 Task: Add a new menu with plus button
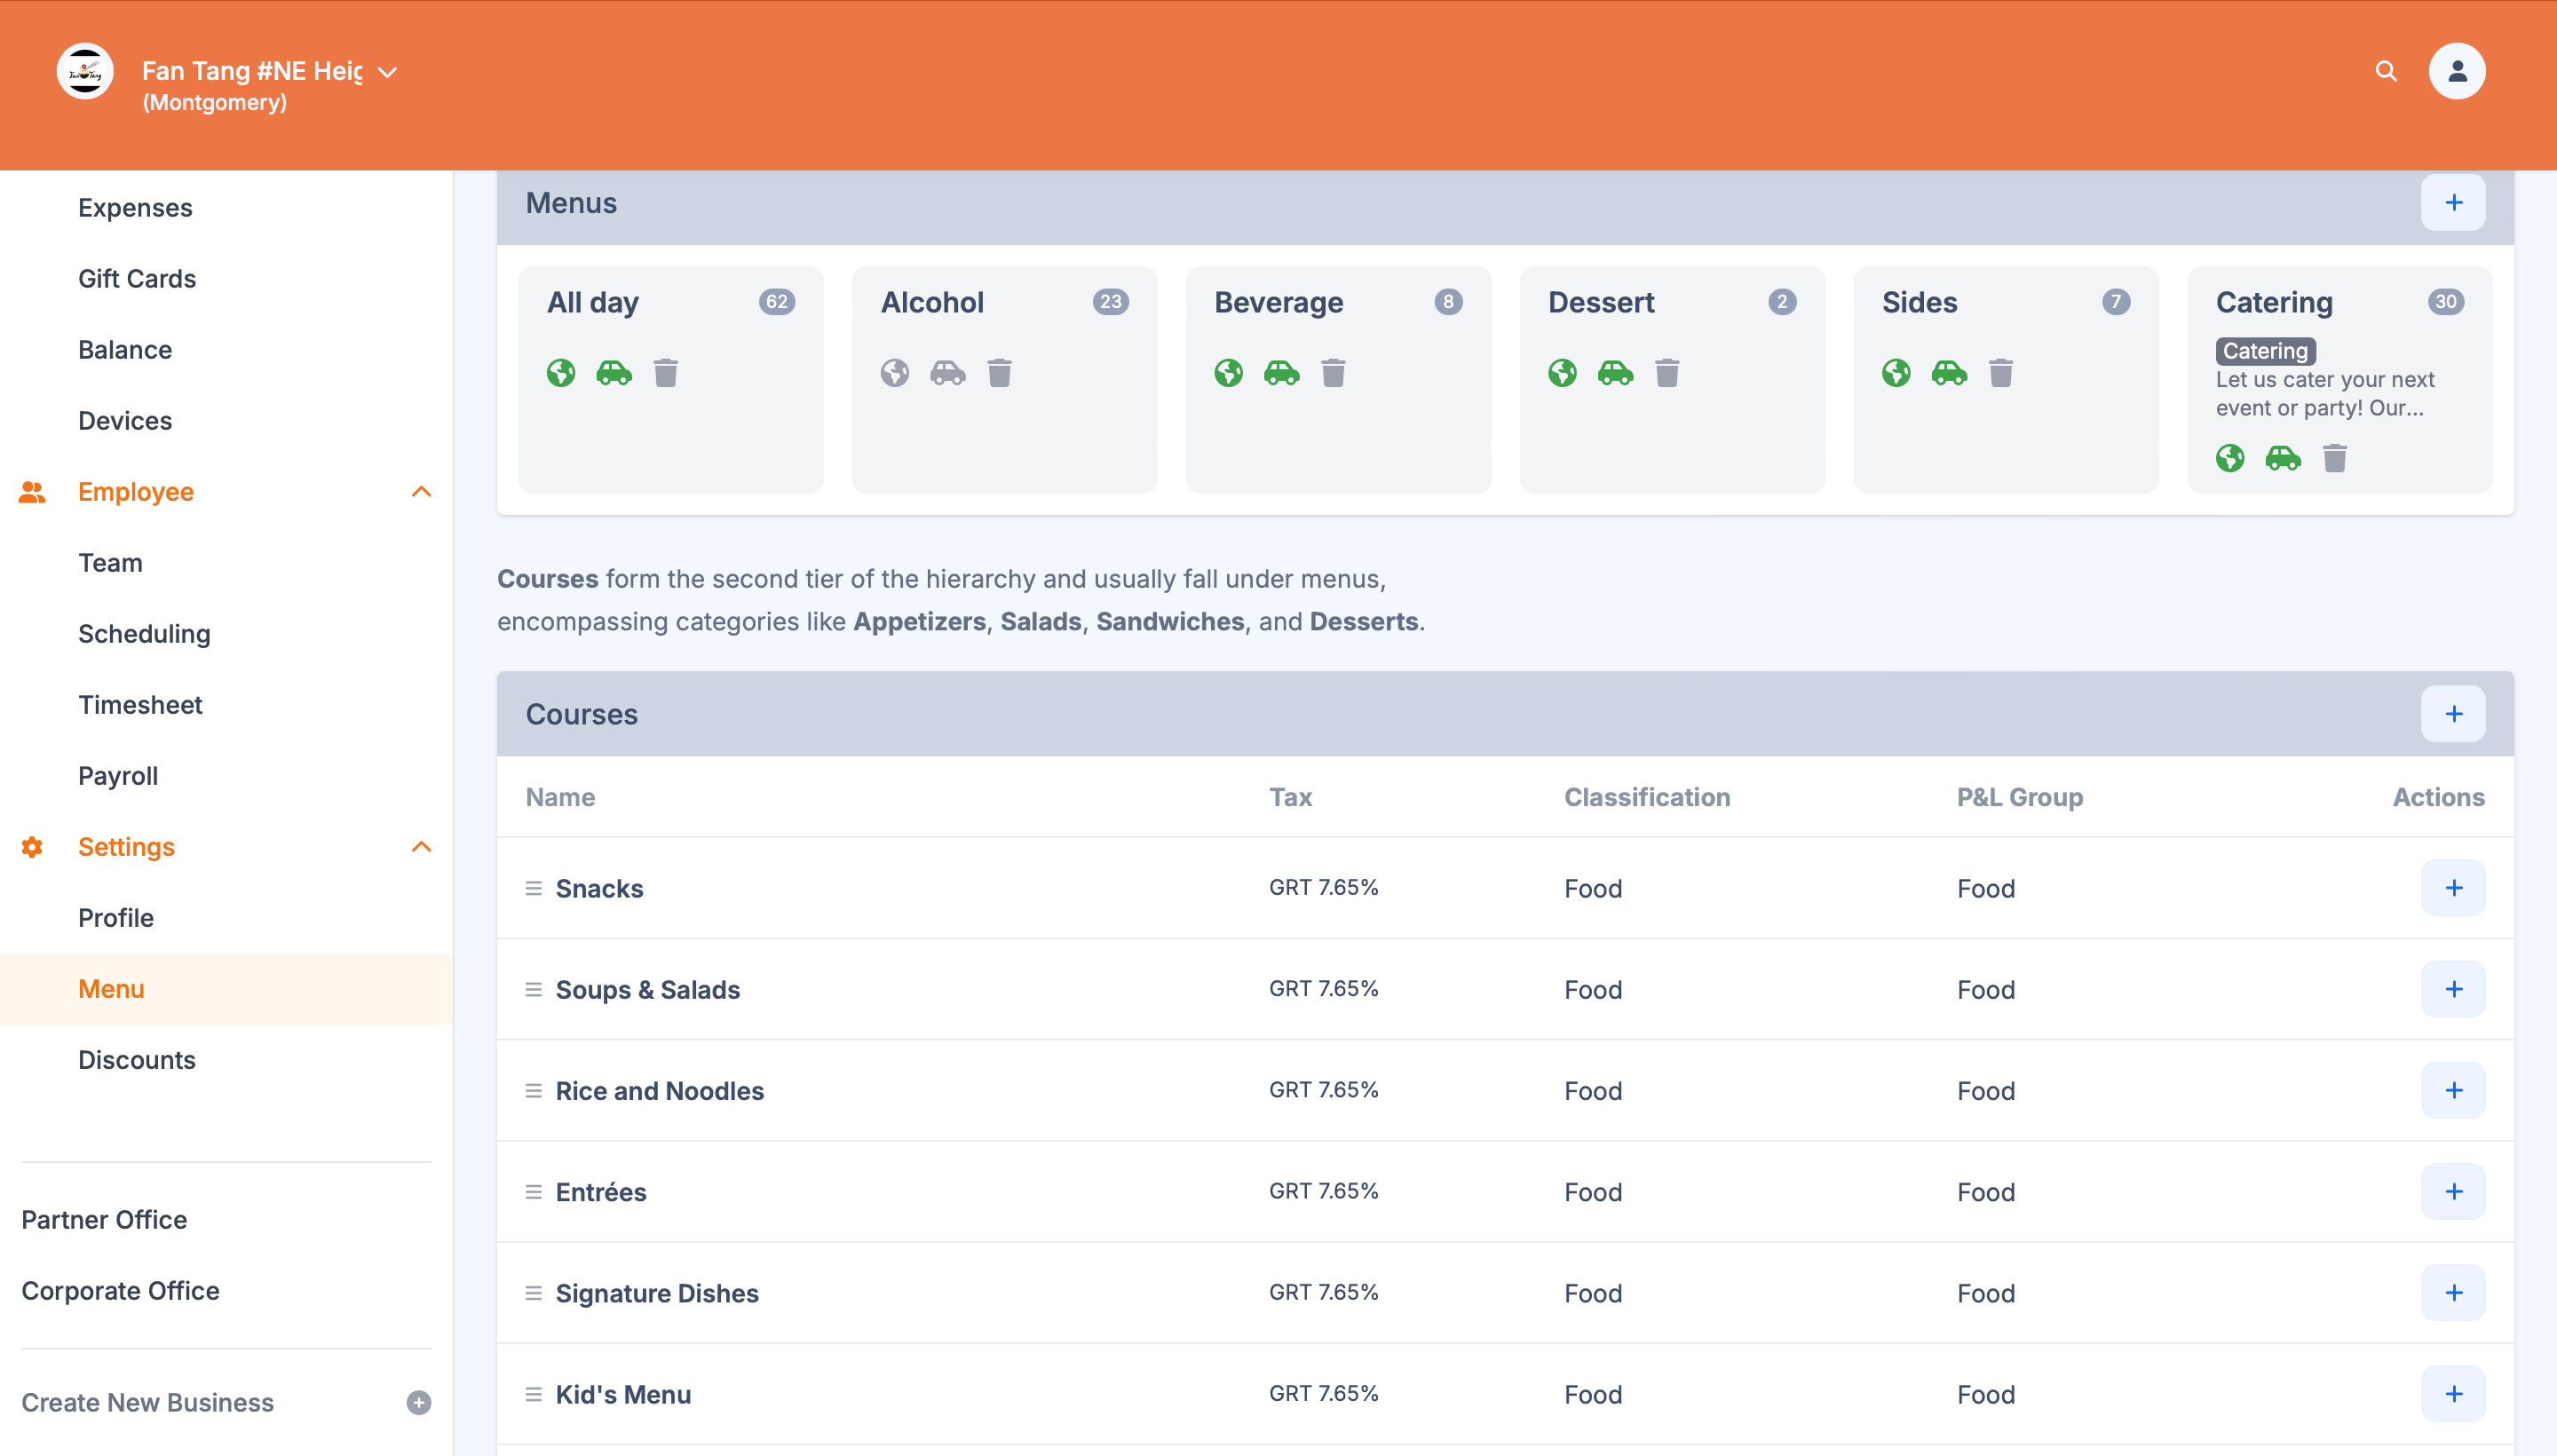point(2454,202)
